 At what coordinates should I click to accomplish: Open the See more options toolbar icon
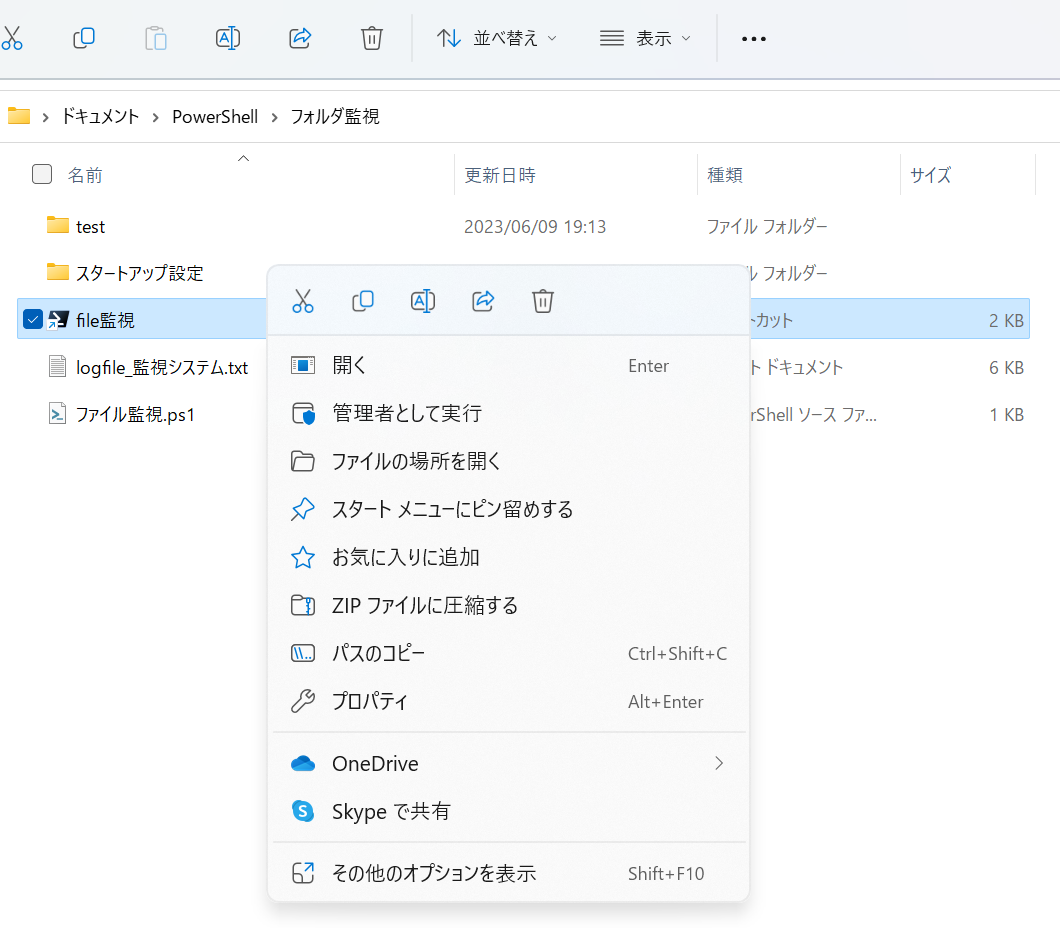pyautogui.click(x=754, y=38)
